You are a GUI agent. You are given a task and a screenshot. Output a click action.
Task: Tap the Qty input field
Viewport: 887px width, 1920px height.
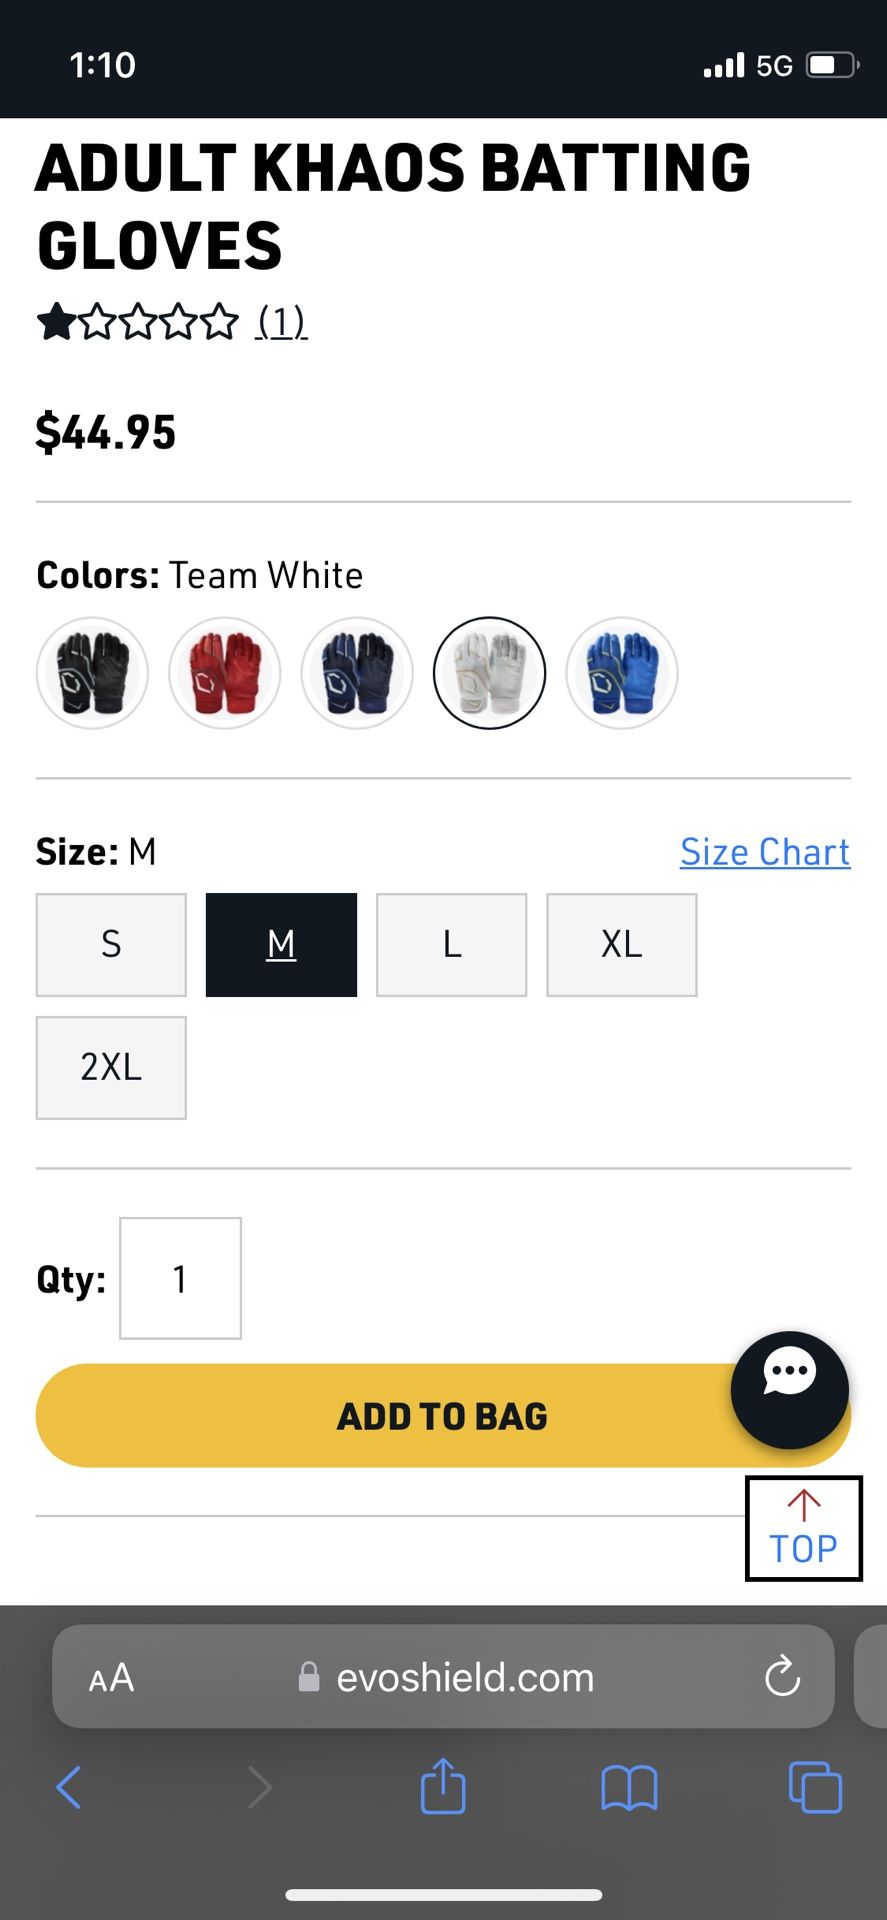pyautogui.click(x=180, y=1278)
